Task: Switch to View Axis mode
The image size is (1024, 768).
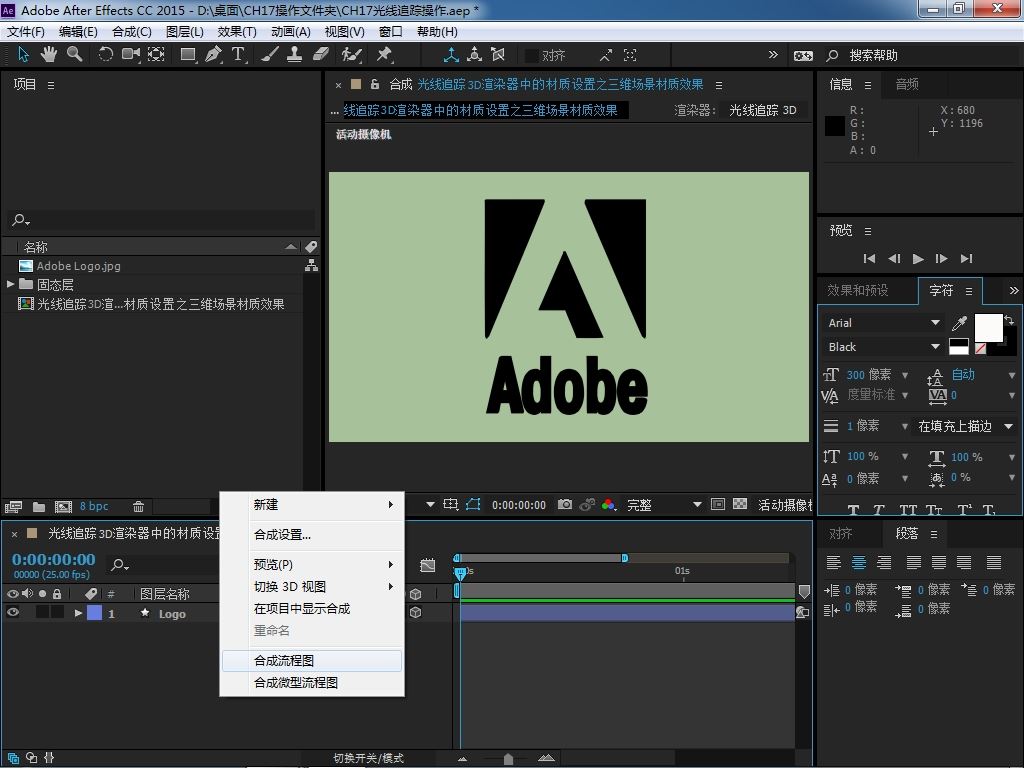Action: [x=498, y=55]
